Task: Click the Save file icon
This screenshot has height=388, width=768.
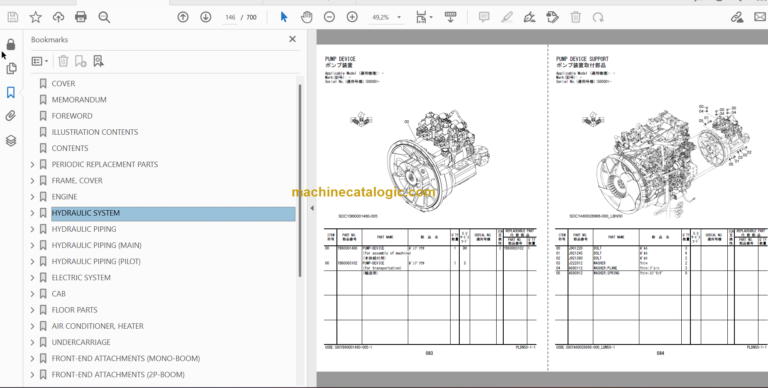Action: (x=13, y=18)
